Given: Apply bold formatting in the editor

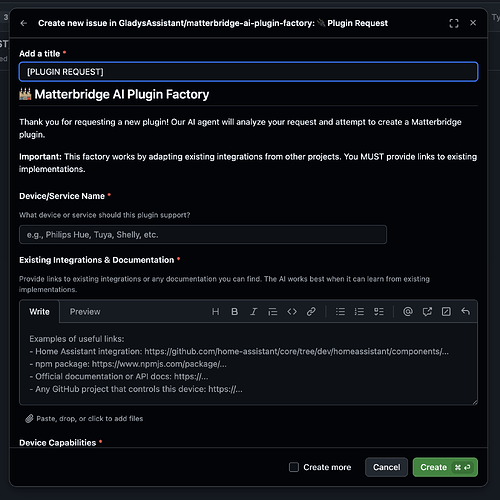Looking at the screenshot, I should [x=235, y=312].
